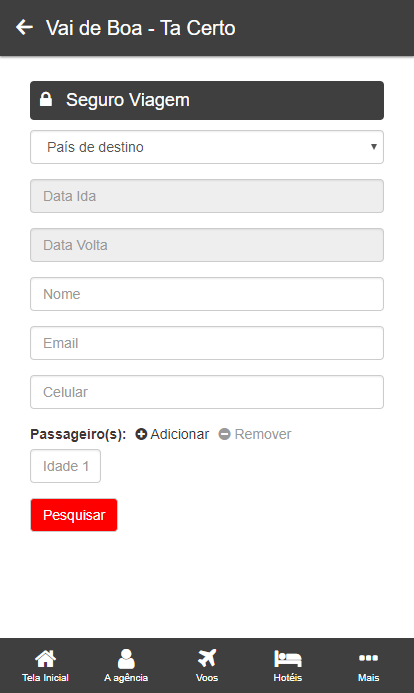The width and height of the screenshot is (414, 693).
Task: Click the red Pesquisar button
Action: point(74,515)
